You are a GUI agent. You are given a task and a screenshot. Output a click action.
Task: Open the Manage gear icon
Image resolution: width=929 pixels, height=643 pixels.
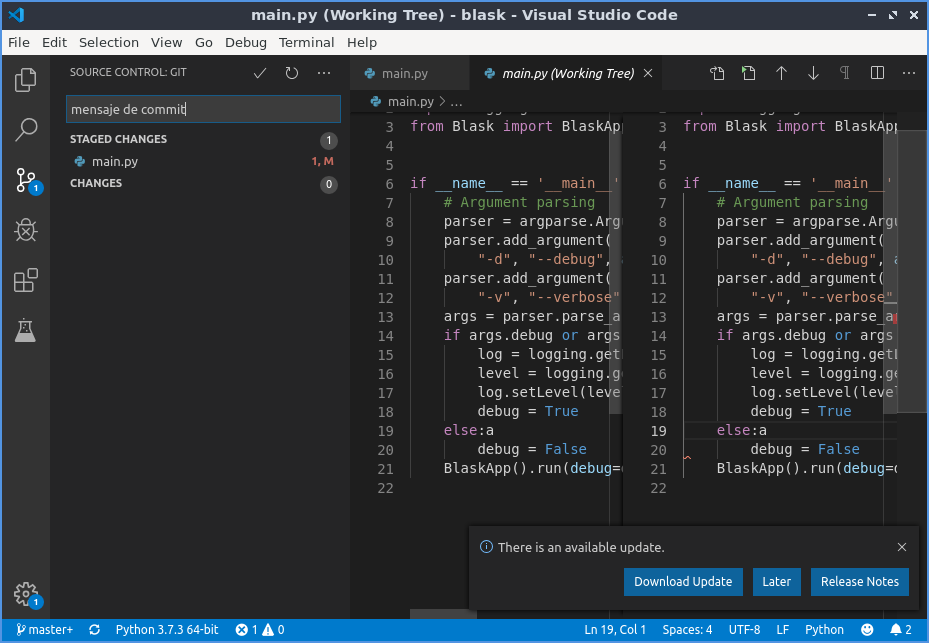point(27,594)
